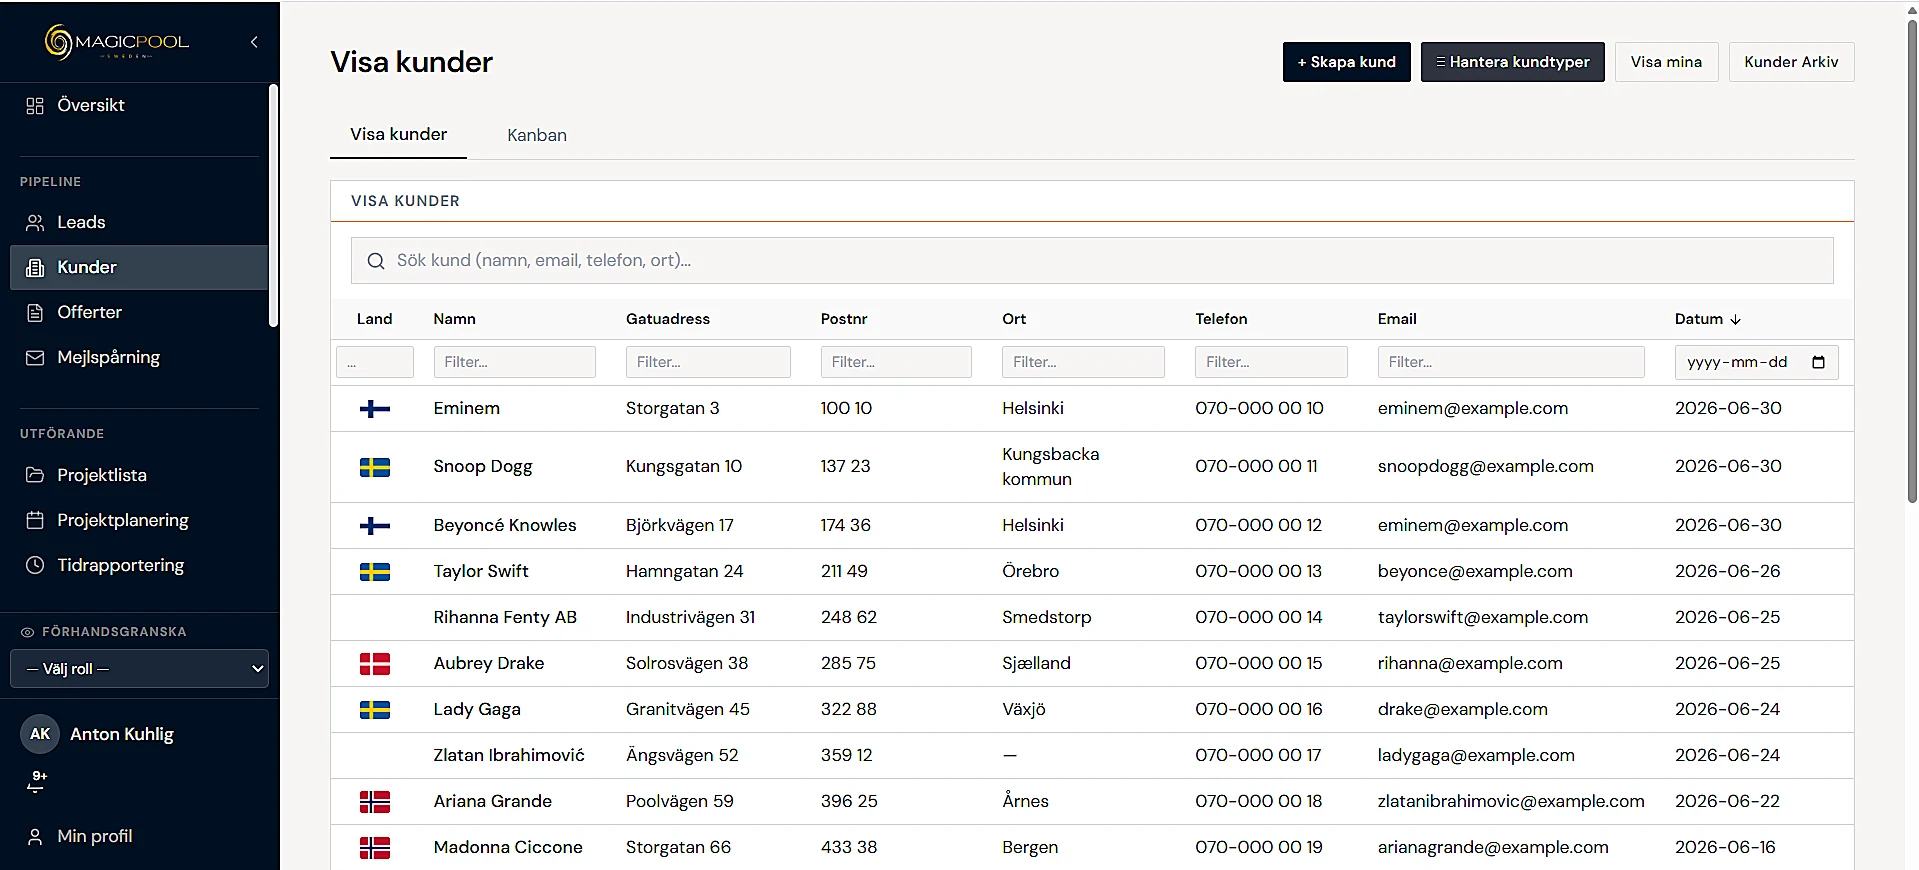Click the Email filter field
The width and height of the screenshot is (1919, 870).
click(x=1511, y=362)
